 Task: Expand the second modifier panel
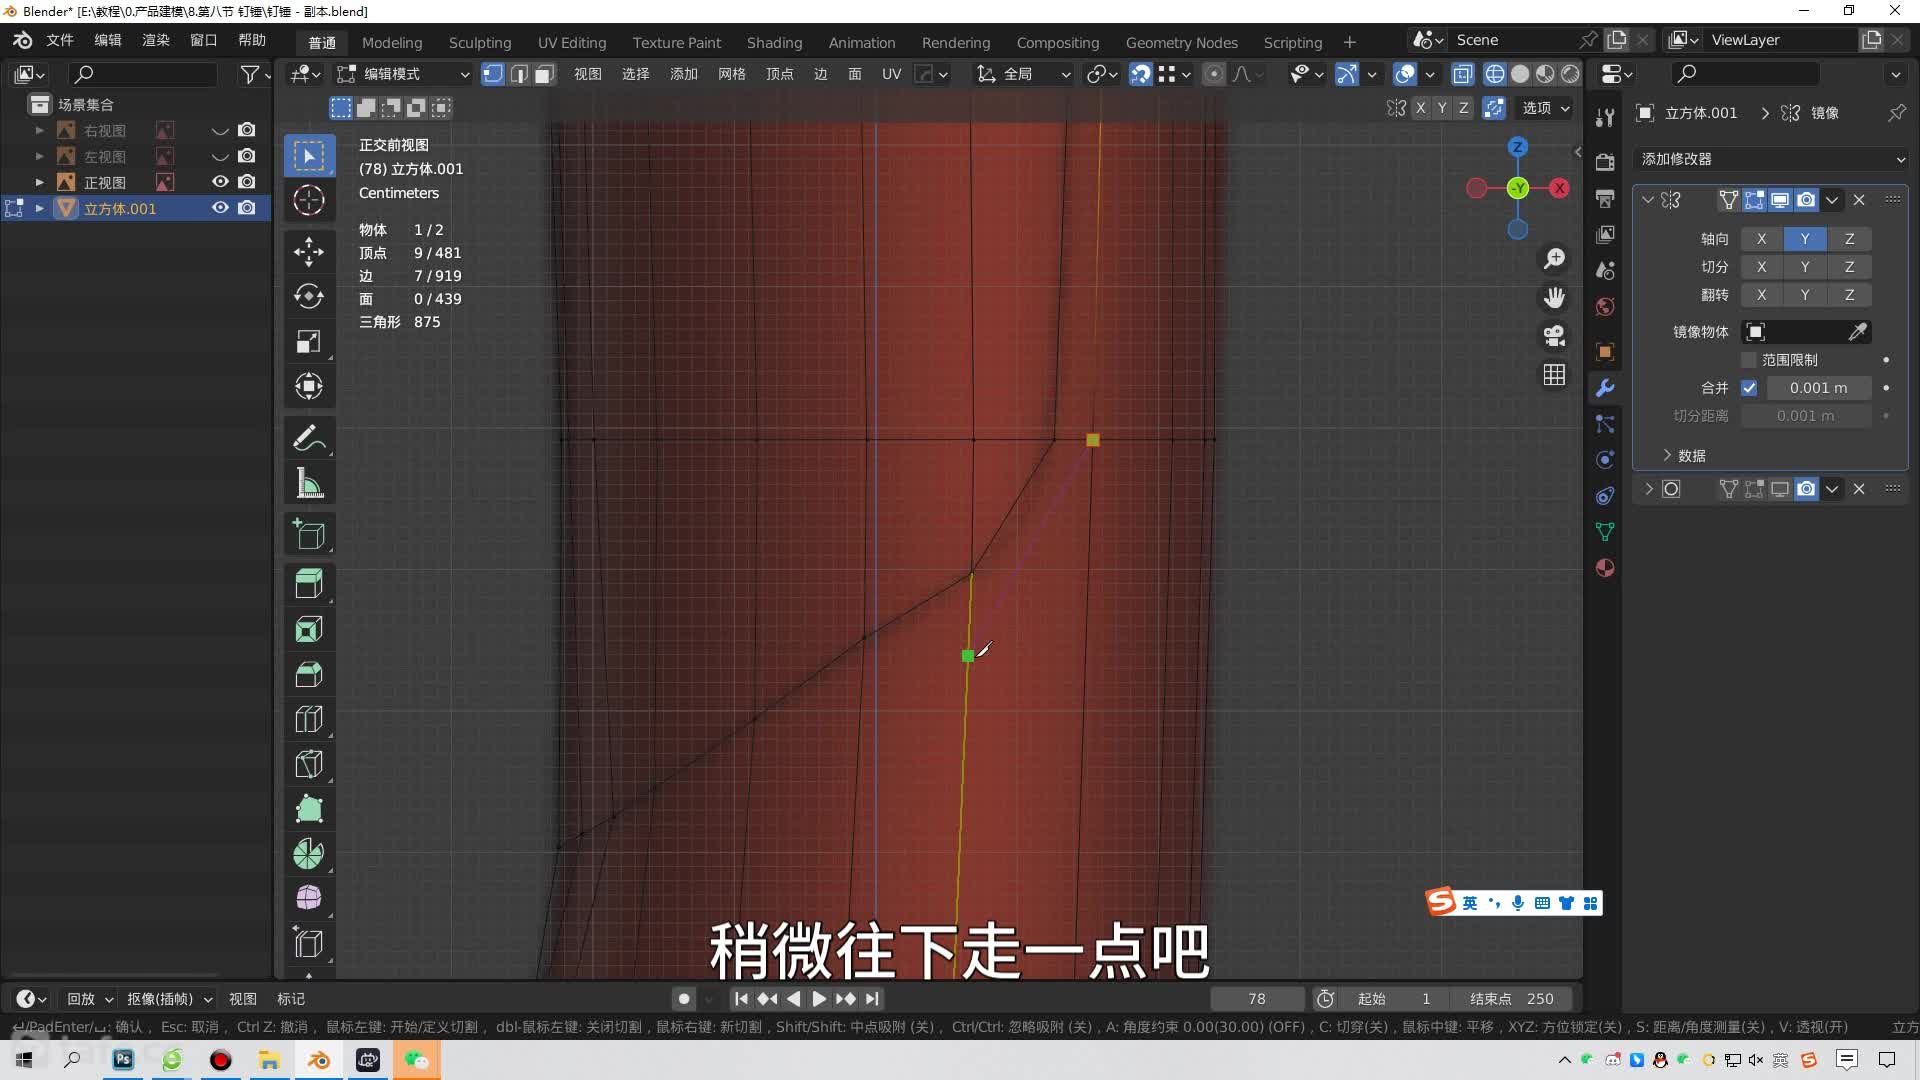[x=1648, y=489]
